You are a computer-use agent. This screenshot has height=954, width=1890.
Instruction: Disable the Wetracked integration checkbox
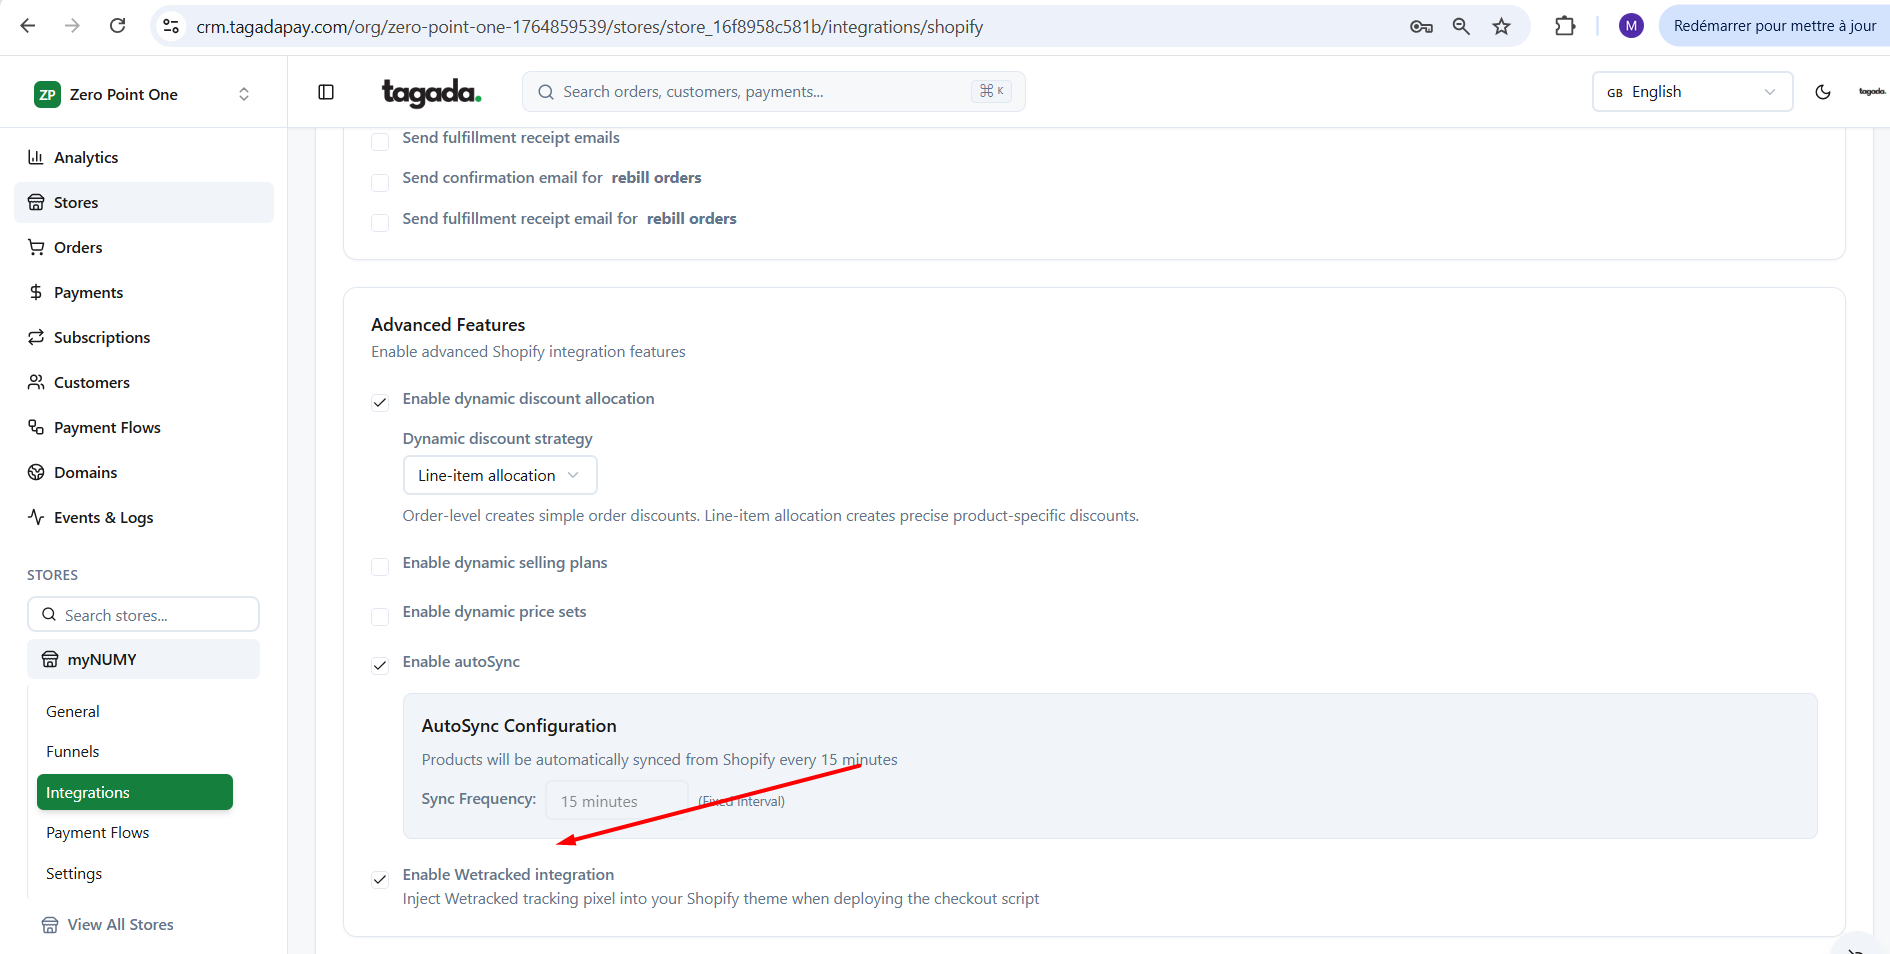point(380,879)
